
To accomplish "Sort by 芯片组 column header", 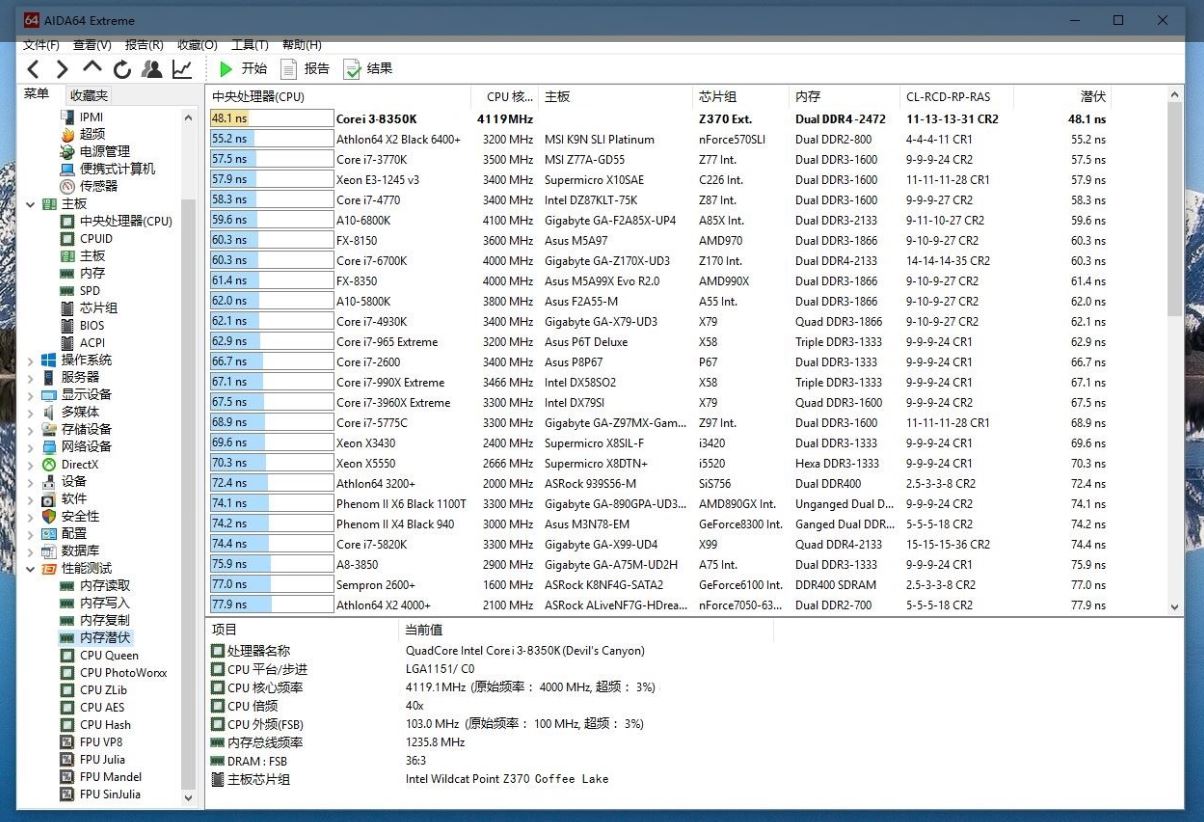I will coord(742,97).
